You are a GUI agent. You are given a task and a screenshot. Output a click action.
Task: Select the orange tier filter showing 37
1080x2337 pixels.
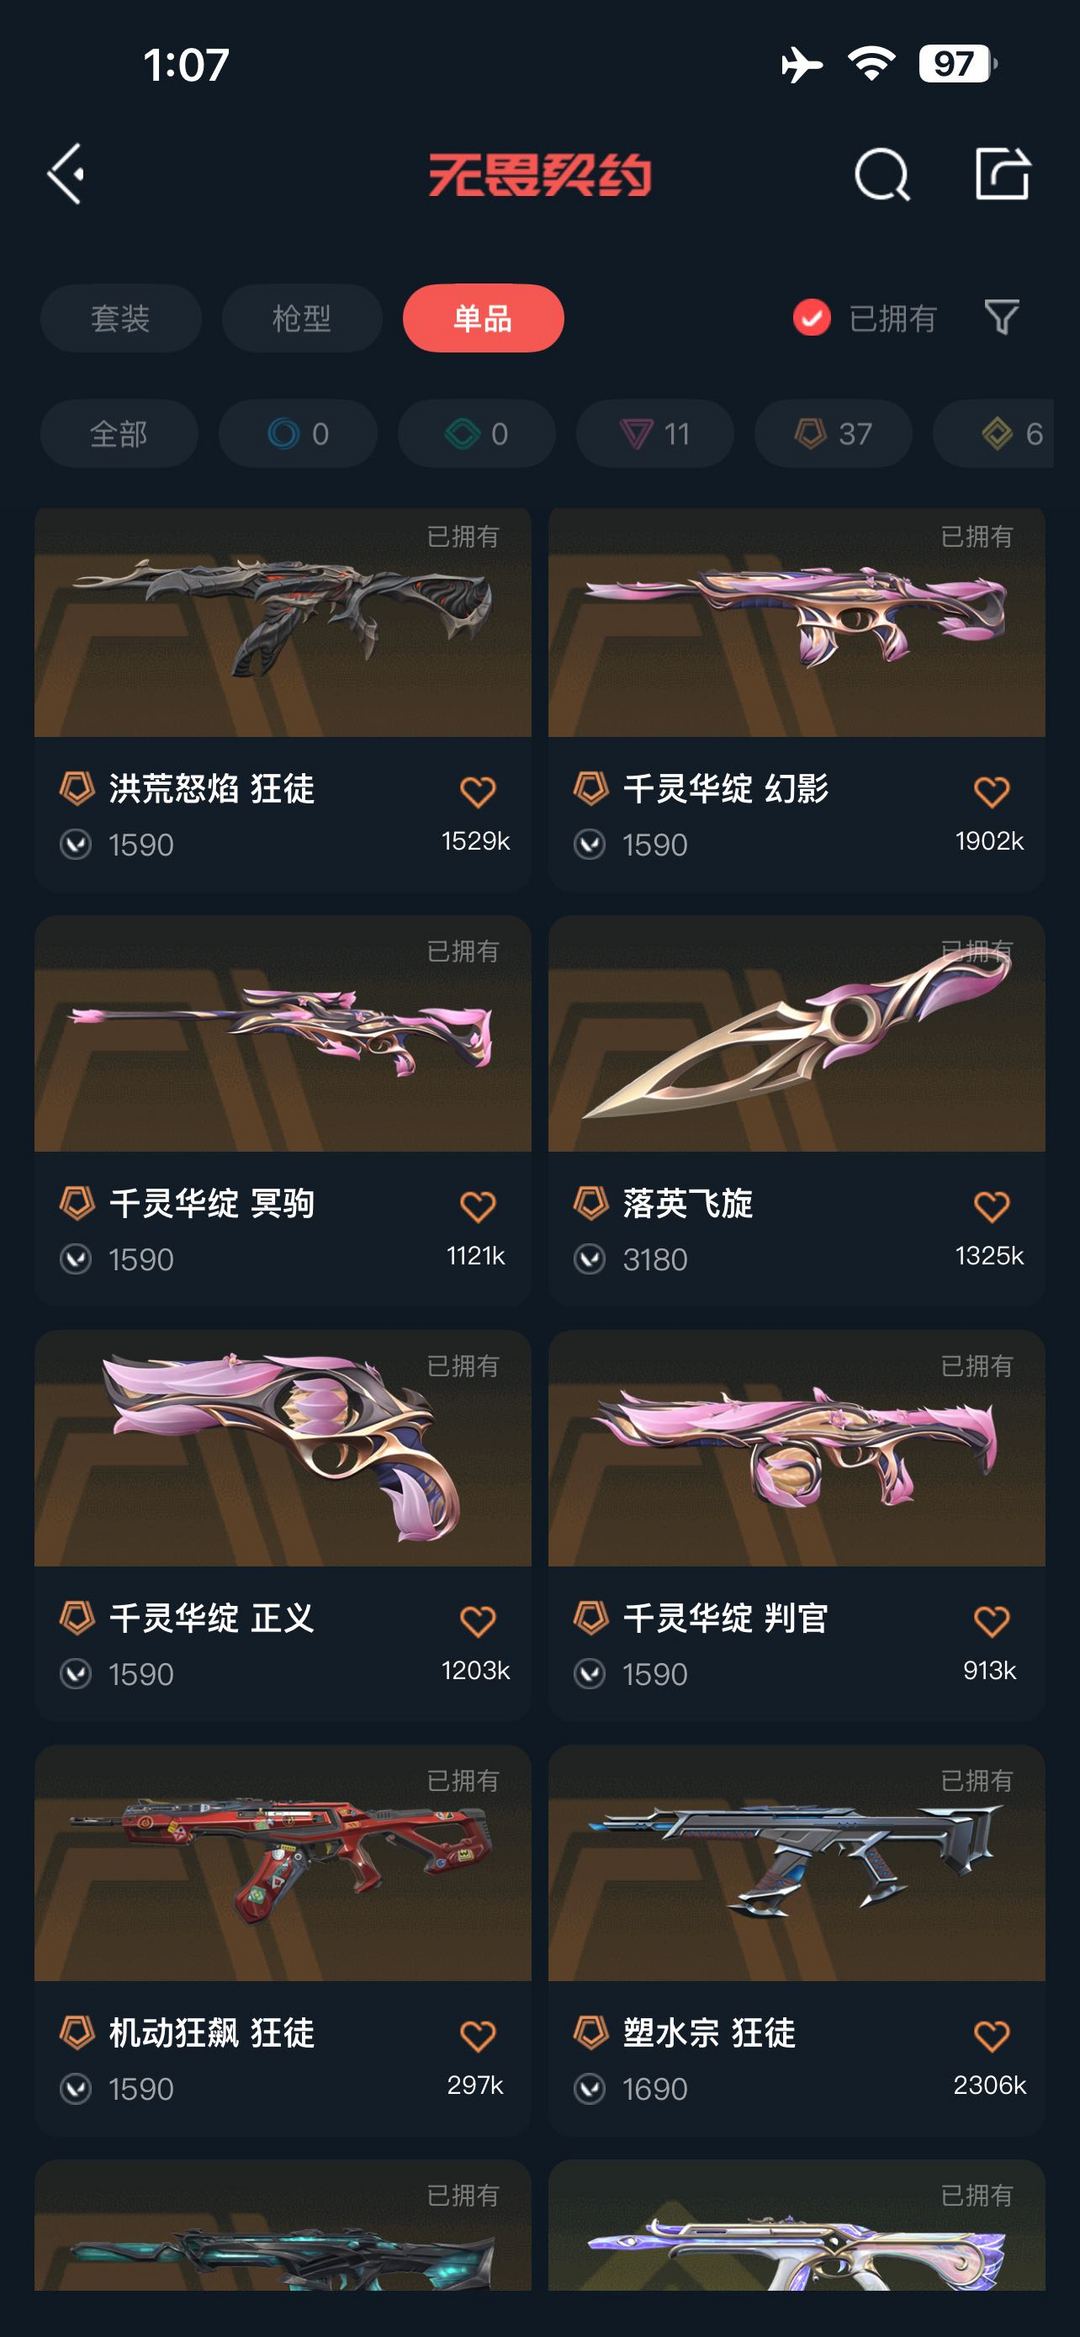(833, 433)
